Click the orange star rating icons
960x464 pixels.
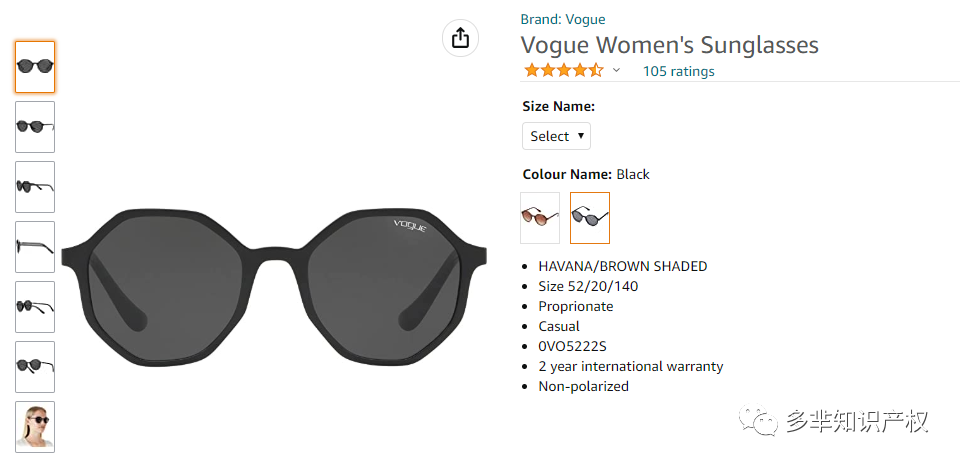(564, 70)
